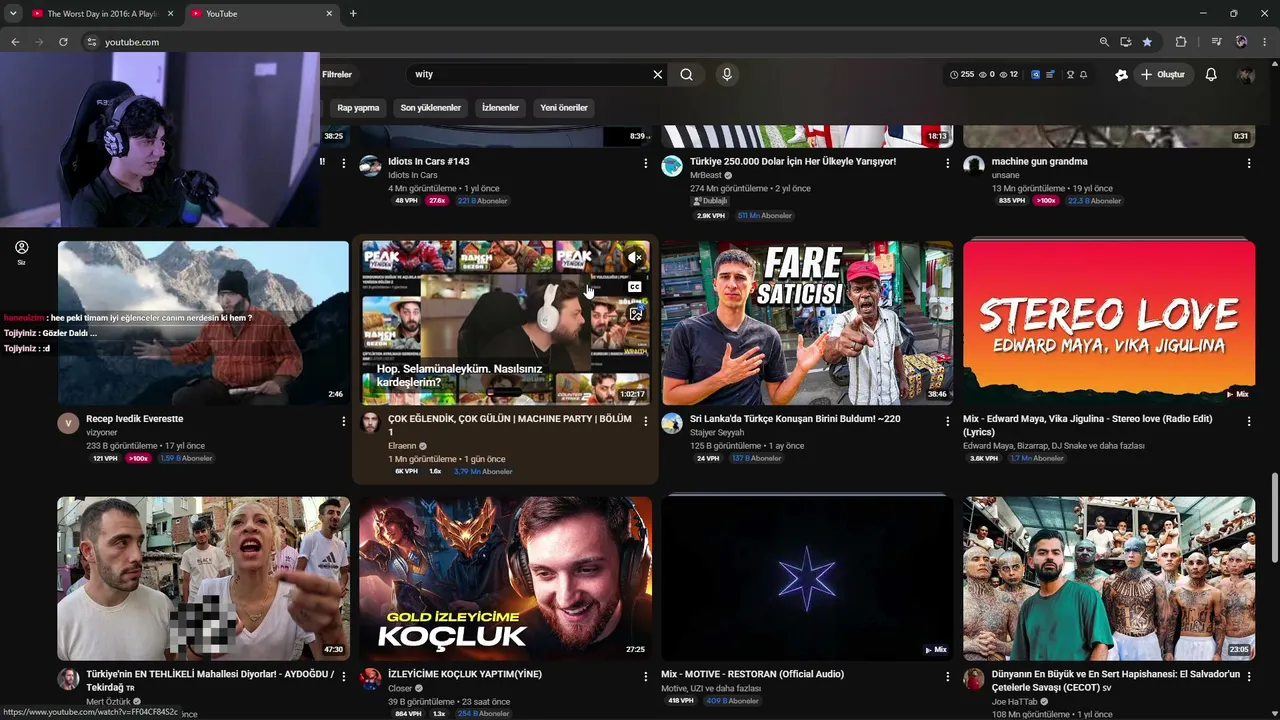Open options menu for 'Recep Ivedik Everestte'
This screenshot has height=720, width=1280.
click(344, 421)
